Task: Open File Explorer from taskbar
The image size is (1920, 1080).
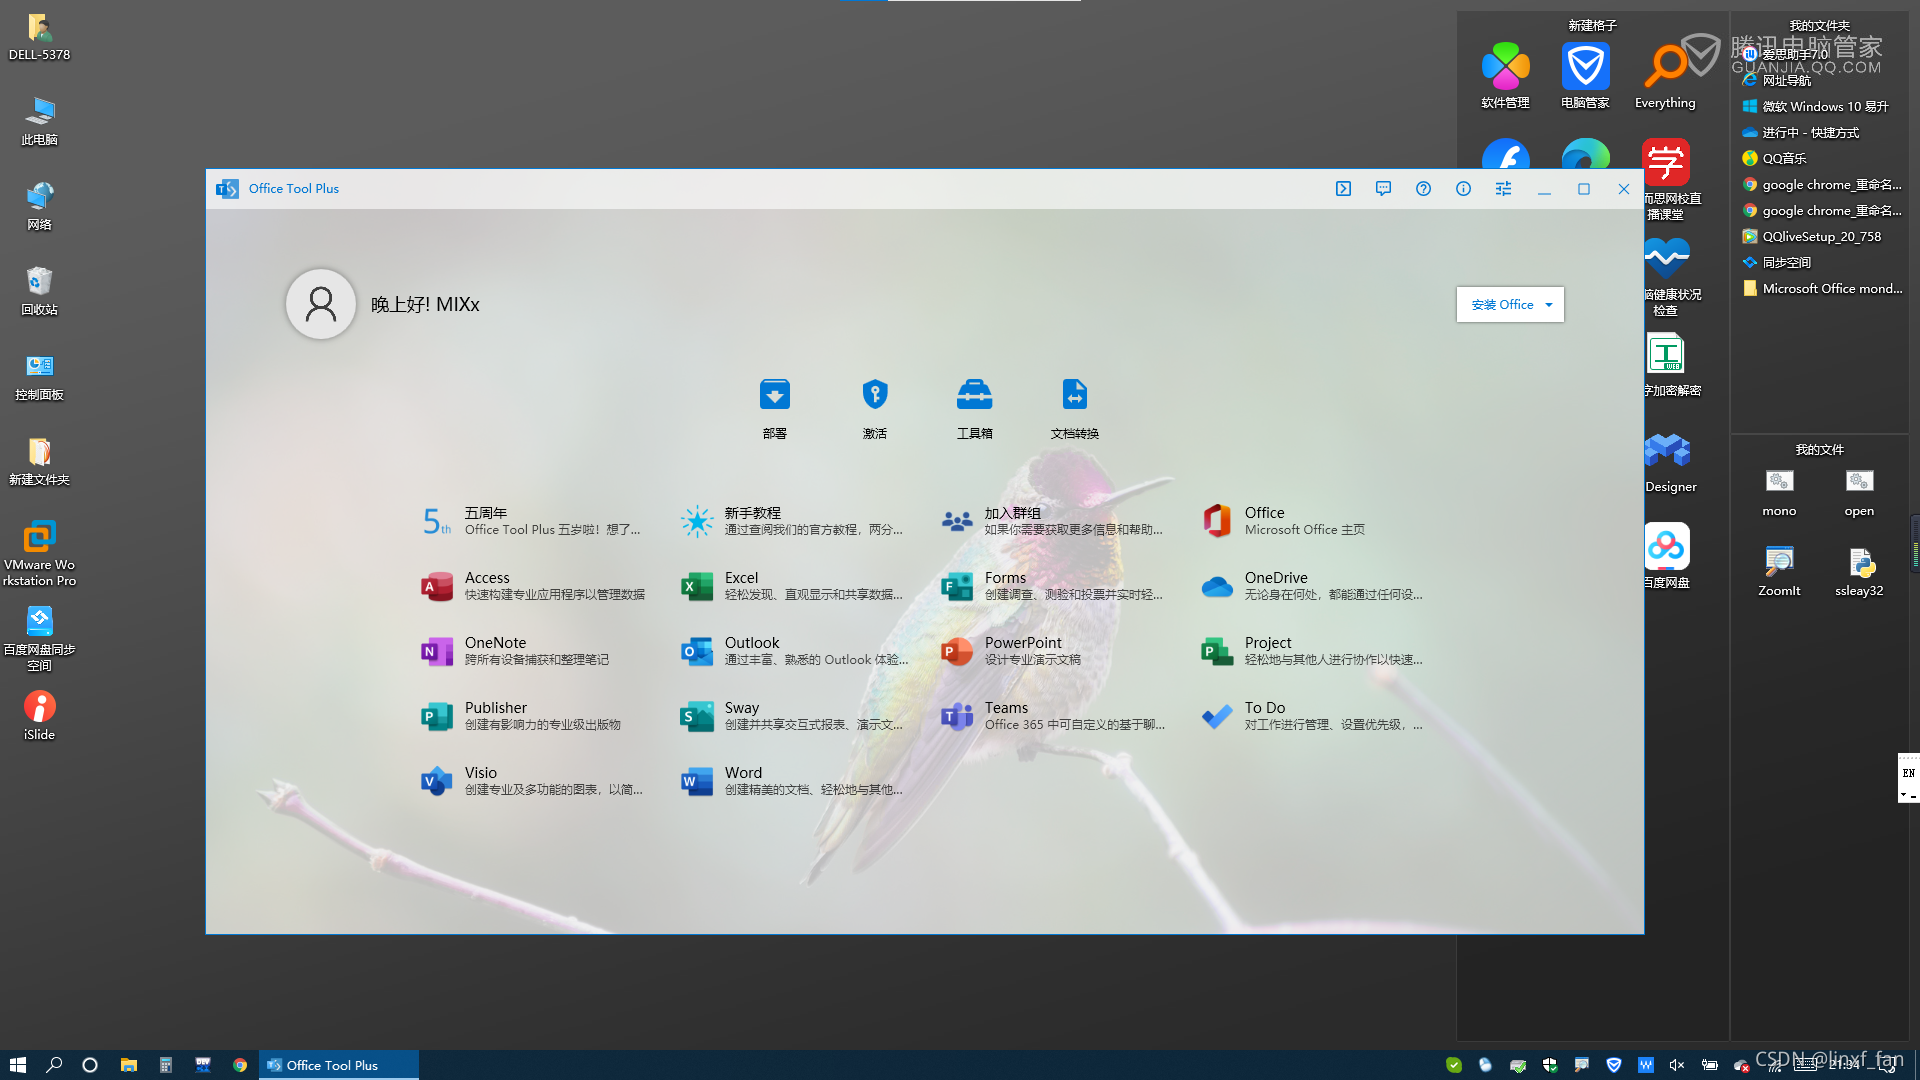Action: tap(128, 1065)
